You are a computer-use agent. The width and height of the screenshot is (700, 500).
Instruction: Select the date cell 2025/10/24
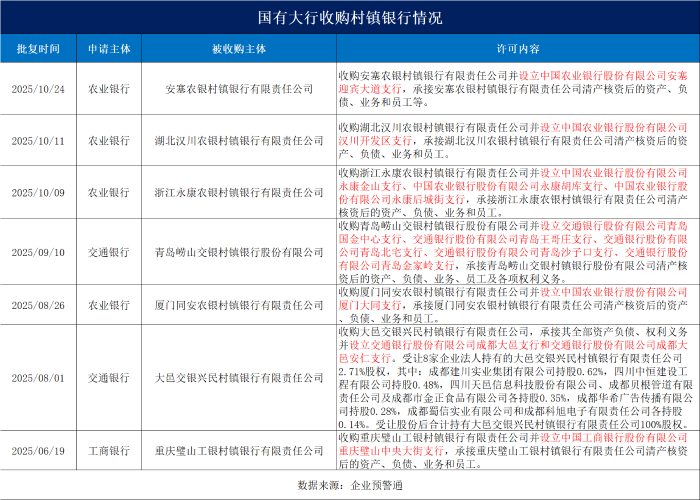tap(38, 89)
